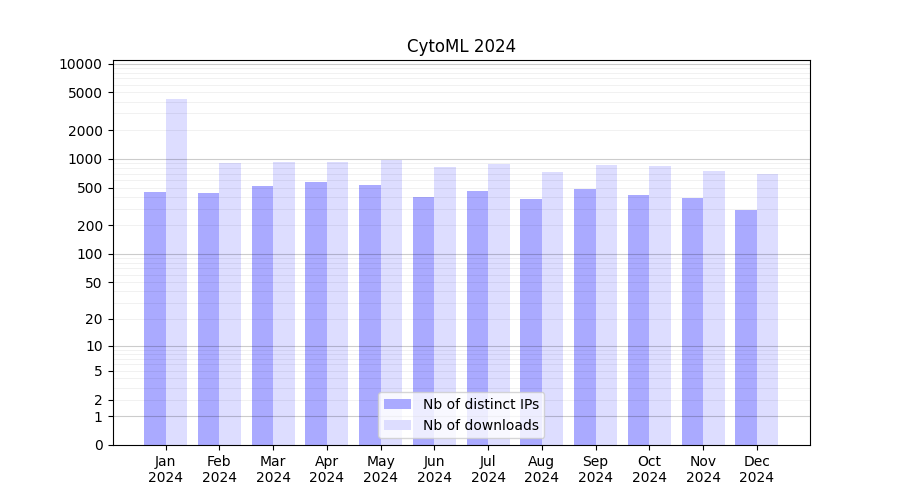Select the May 2024 downloads bar

[391, 300]
